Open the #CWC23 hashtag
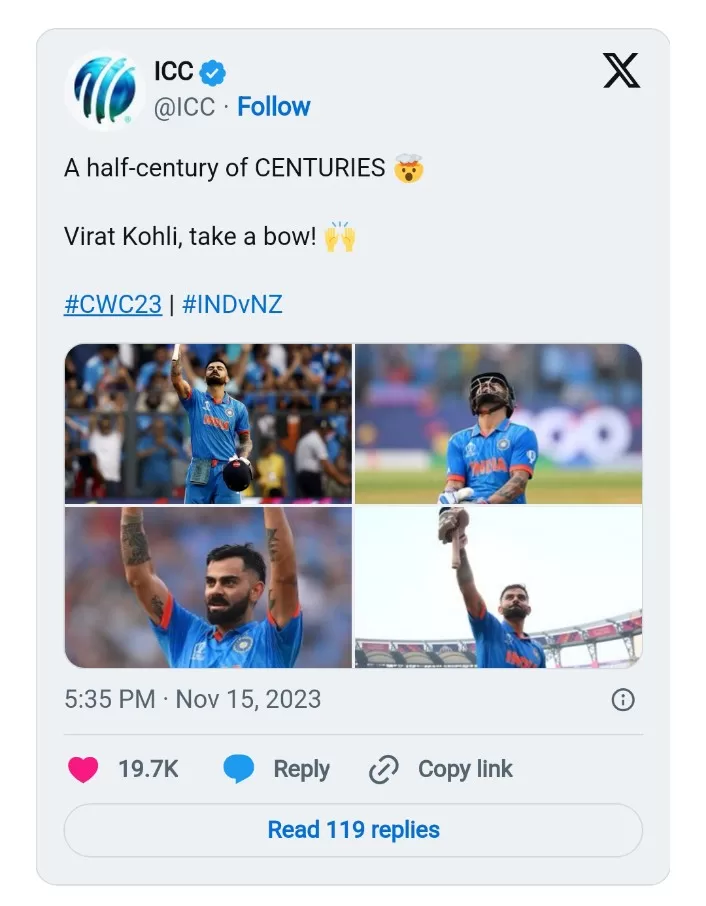 coord(113,304)
